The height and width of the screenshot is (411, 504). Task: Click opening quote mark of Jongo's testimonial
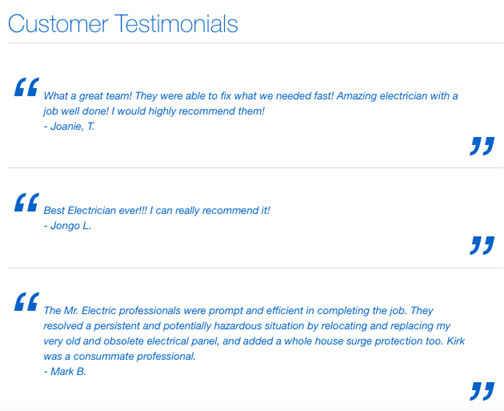pyautogui.click(x=27, y=202)
